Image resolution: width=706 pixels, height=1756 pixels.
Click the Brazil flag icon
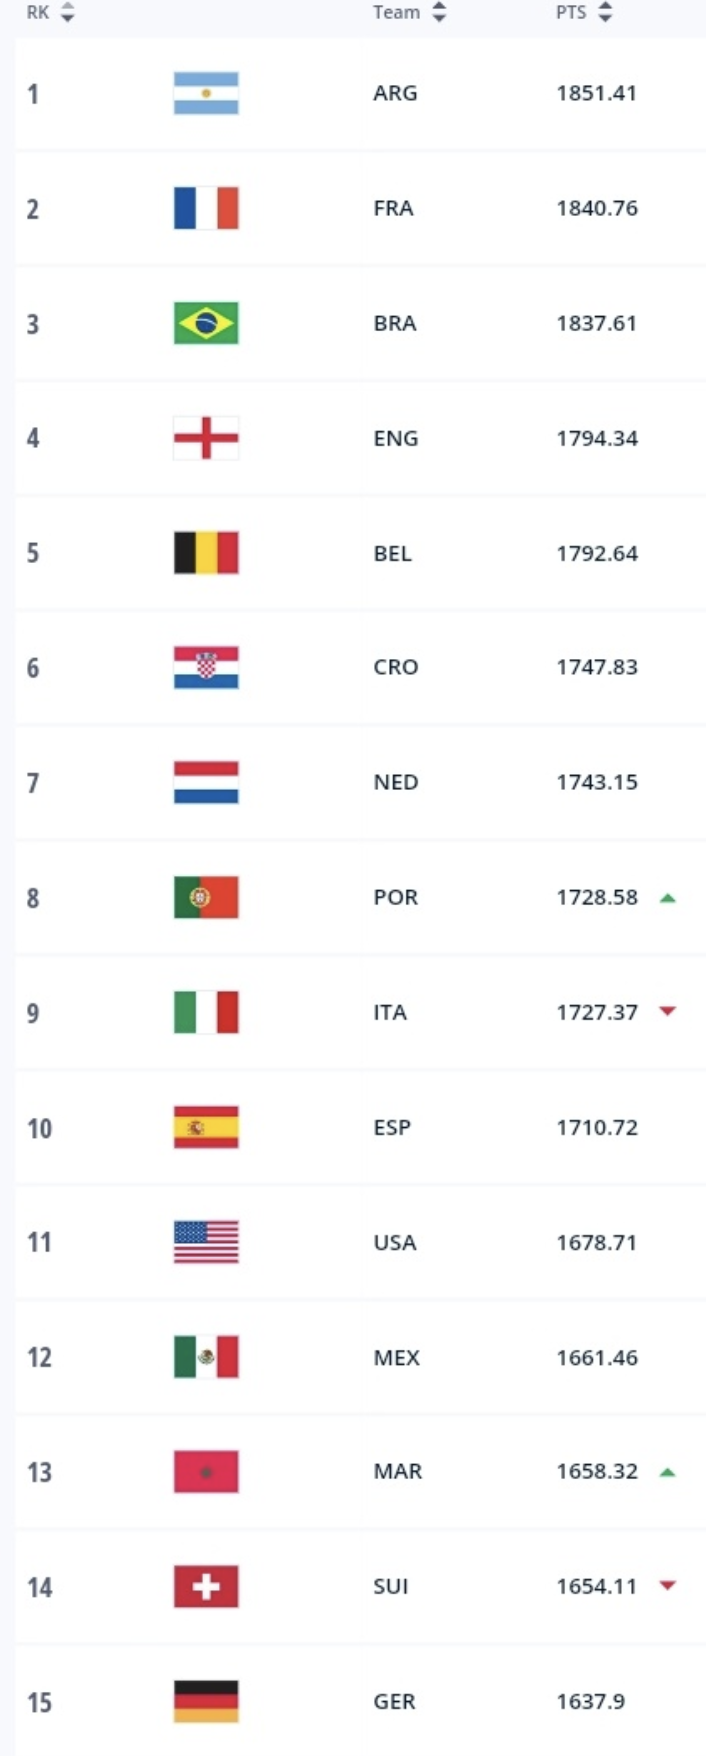pos(206,323)
